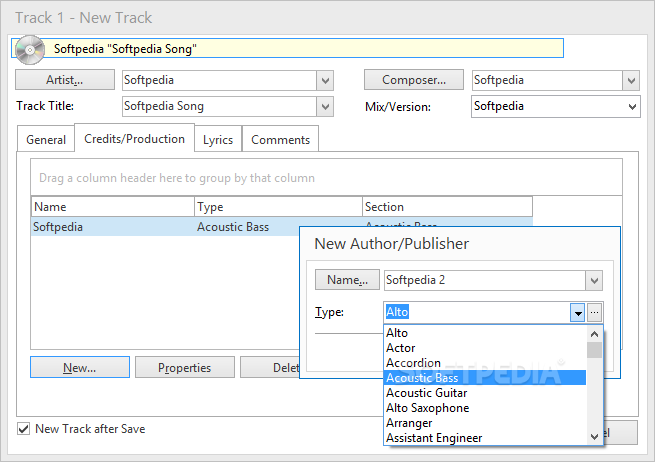Image resolution: width=655 pixels, height=462 pixels.
Task: Choose Arranger in the Type list
Action: tap(485, 423)
